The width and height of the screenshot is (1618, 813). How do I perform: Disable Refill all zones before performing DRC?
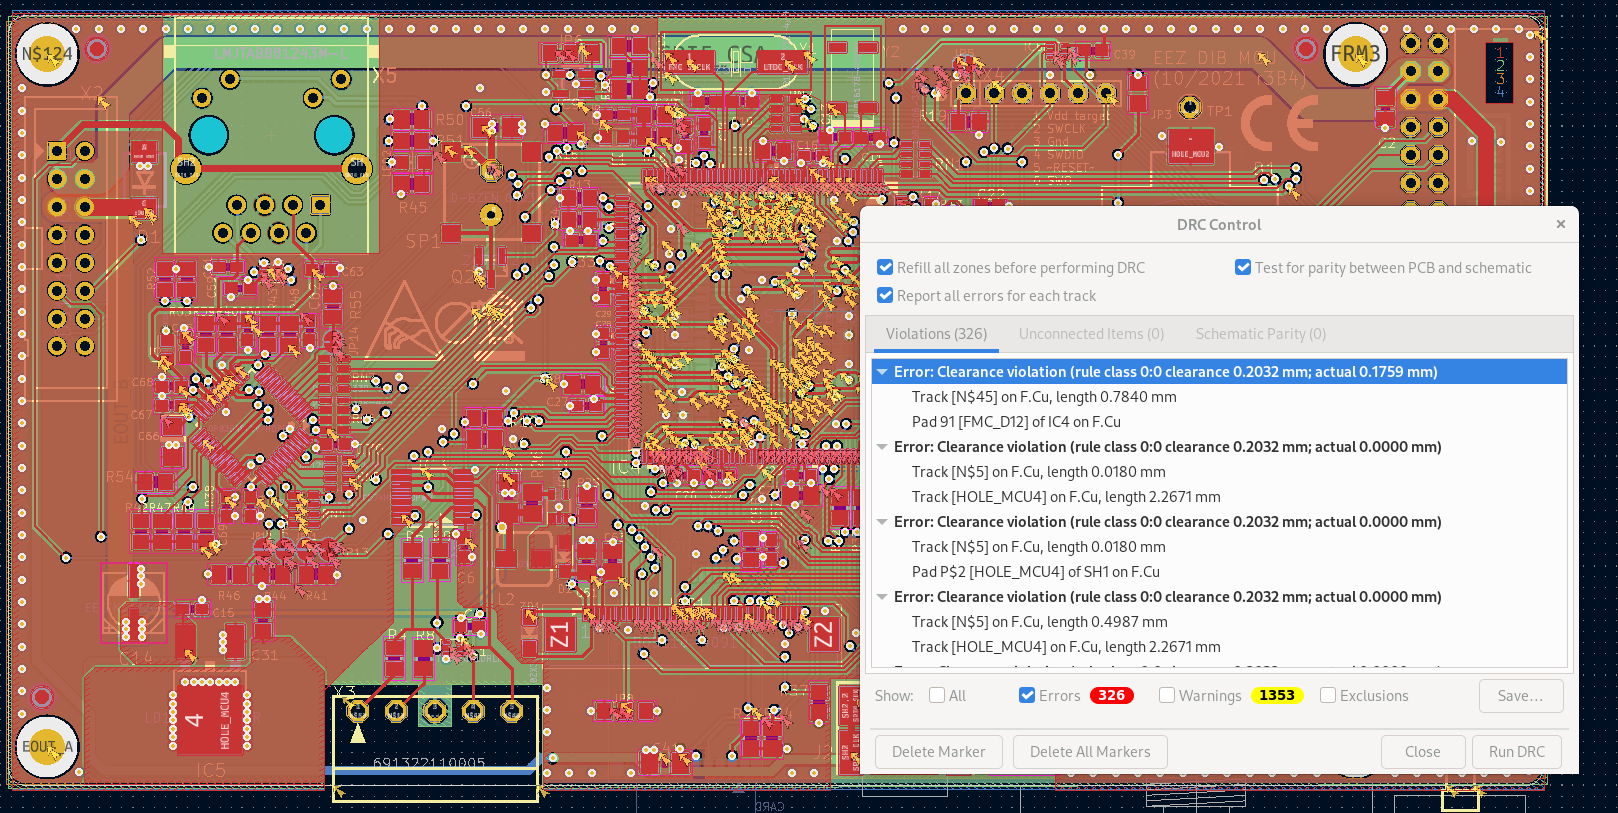pyautogui.click(x=885, y=268)
